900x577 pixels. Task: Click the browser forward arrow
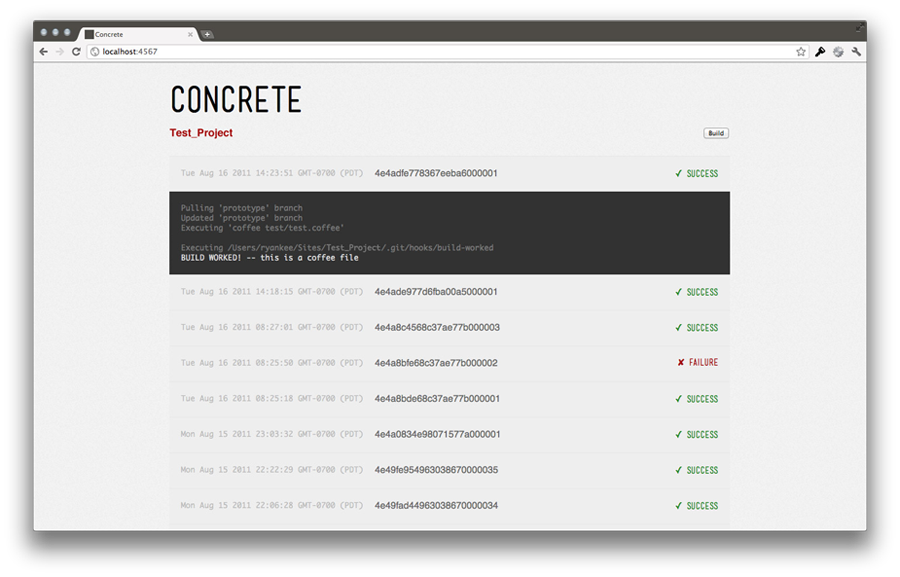click(x=59, y=51)
